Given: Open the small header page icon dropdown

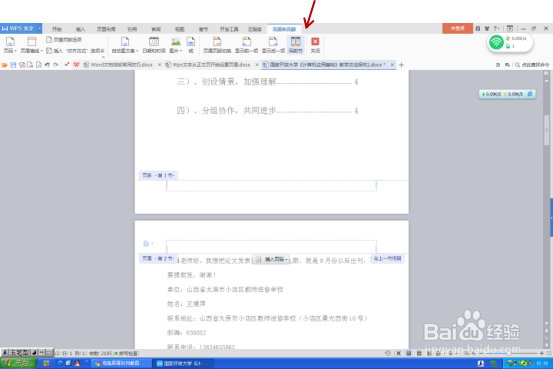Looking at the screenshot, I should click(148, 243).
